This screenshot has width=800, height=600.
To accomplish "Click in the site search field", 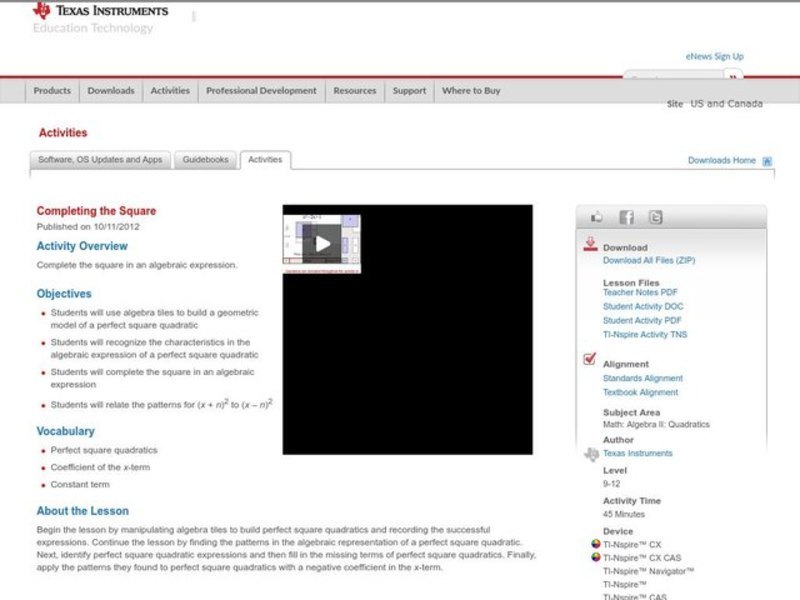I will click(x=674, y=77).
